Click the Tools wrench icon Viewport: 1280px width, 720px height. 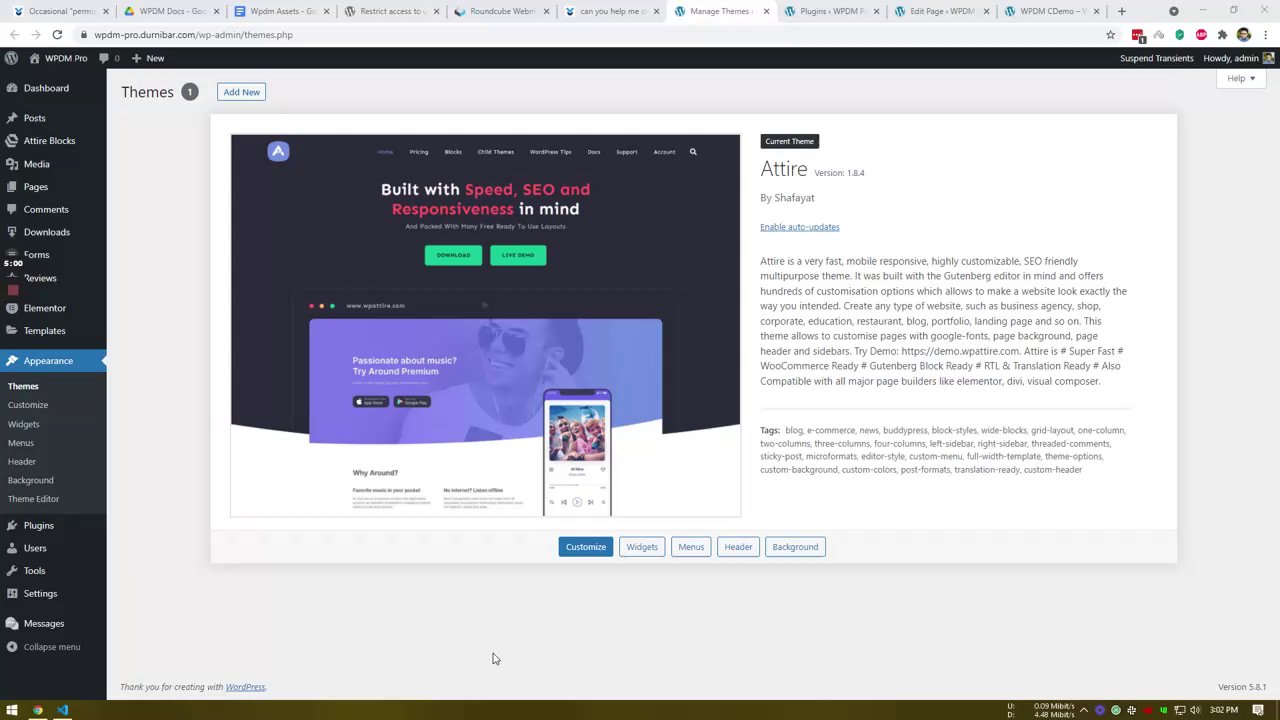tap(12, 571)
